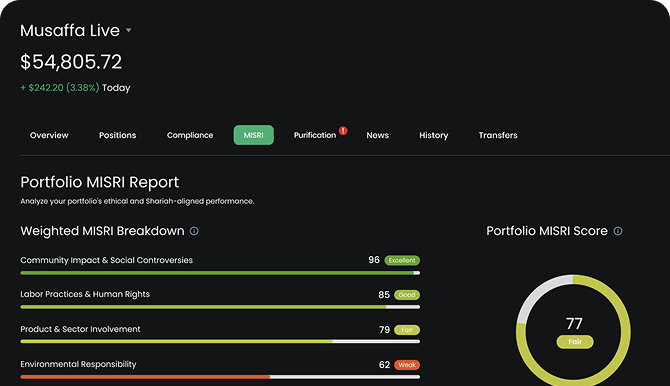The height and width of the screenshot is (386, 670).
Task: Click the Weak rating badge
Action: (x=407, y=365)
